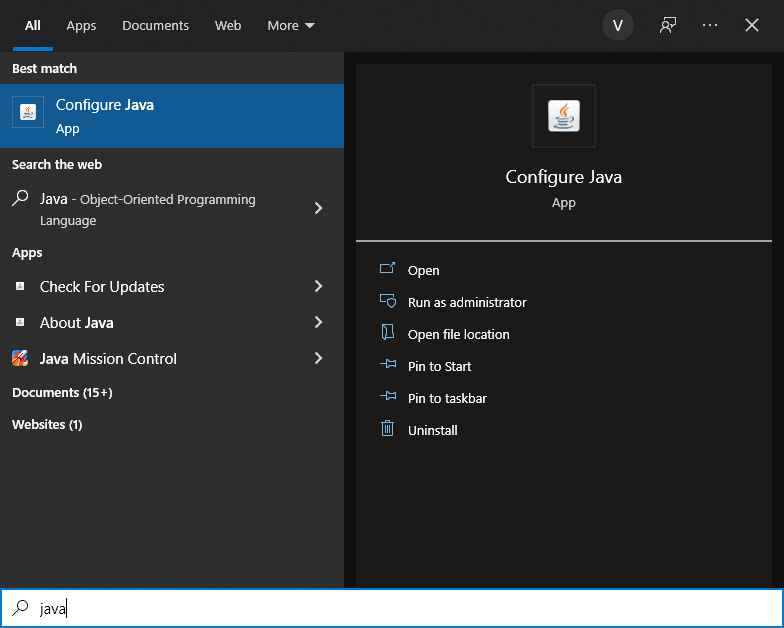
Task: Click the About Java icon
Action: coord(20,322)
